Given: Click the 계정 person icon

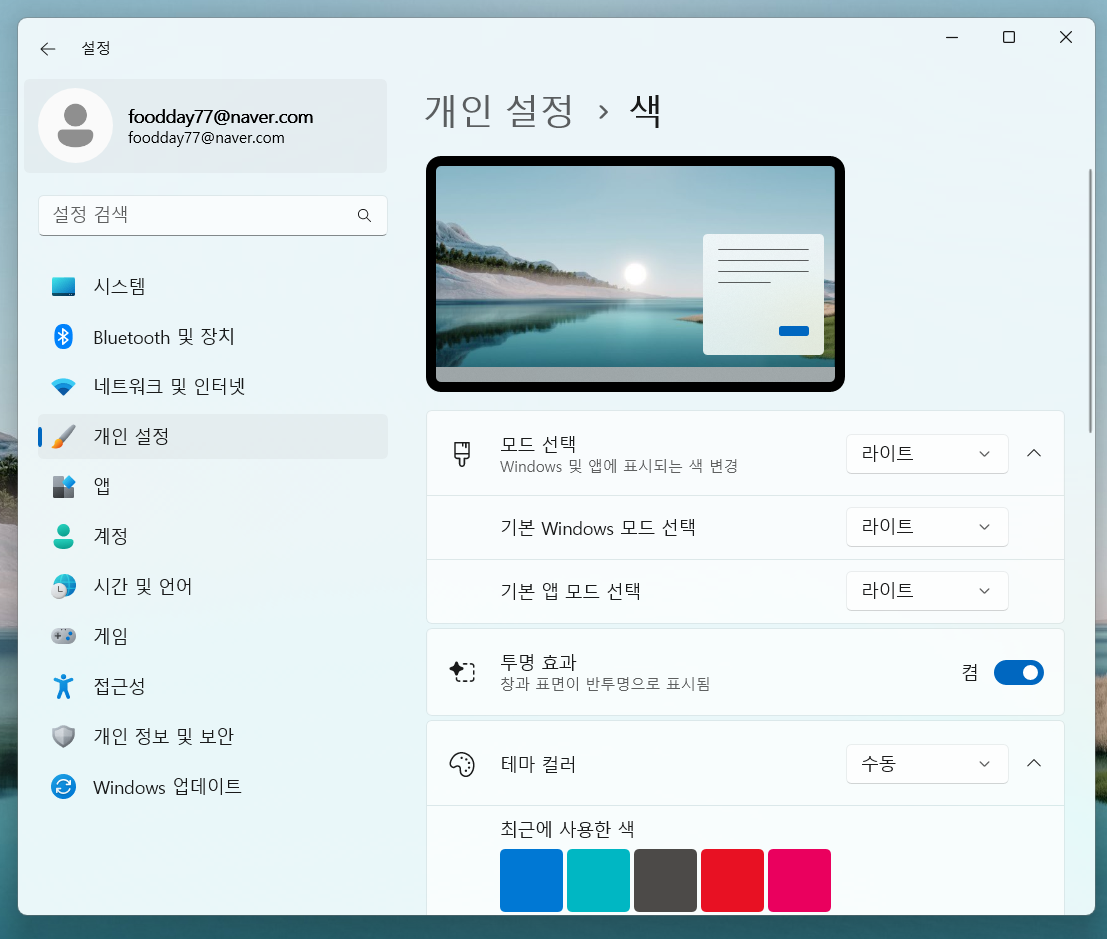Looking at the screenshot, I should 64,537.
